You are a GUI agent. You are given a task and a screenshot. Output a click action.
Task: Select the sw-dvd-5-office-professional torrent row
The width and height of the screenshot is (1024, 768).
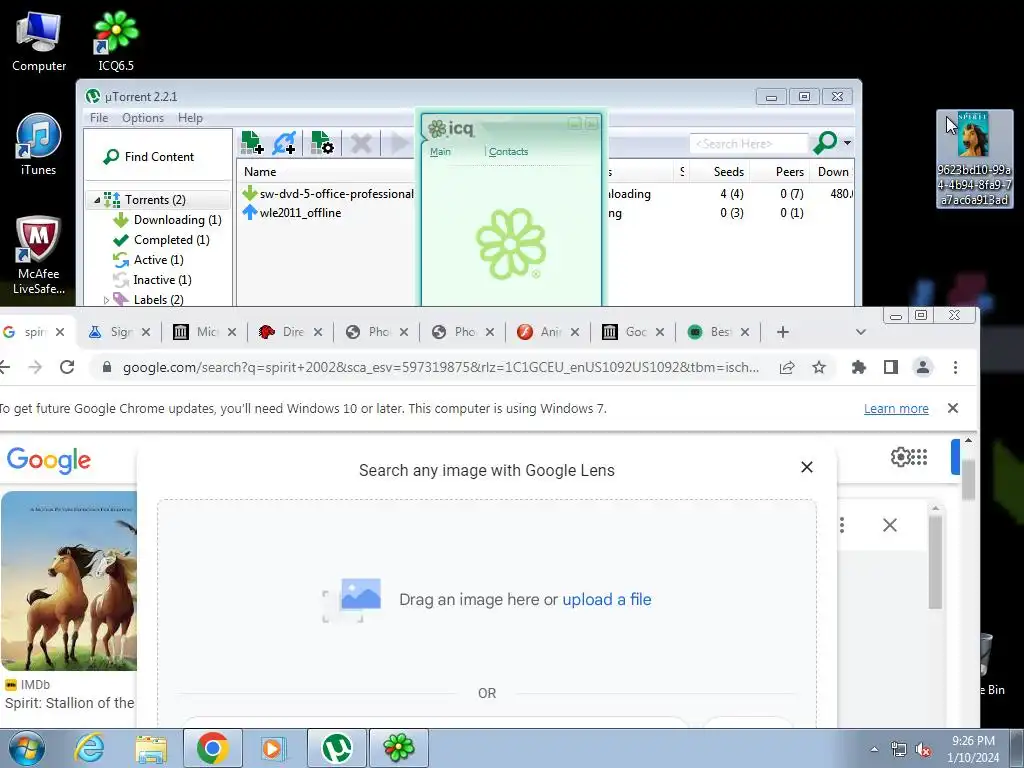coord(328,194)
